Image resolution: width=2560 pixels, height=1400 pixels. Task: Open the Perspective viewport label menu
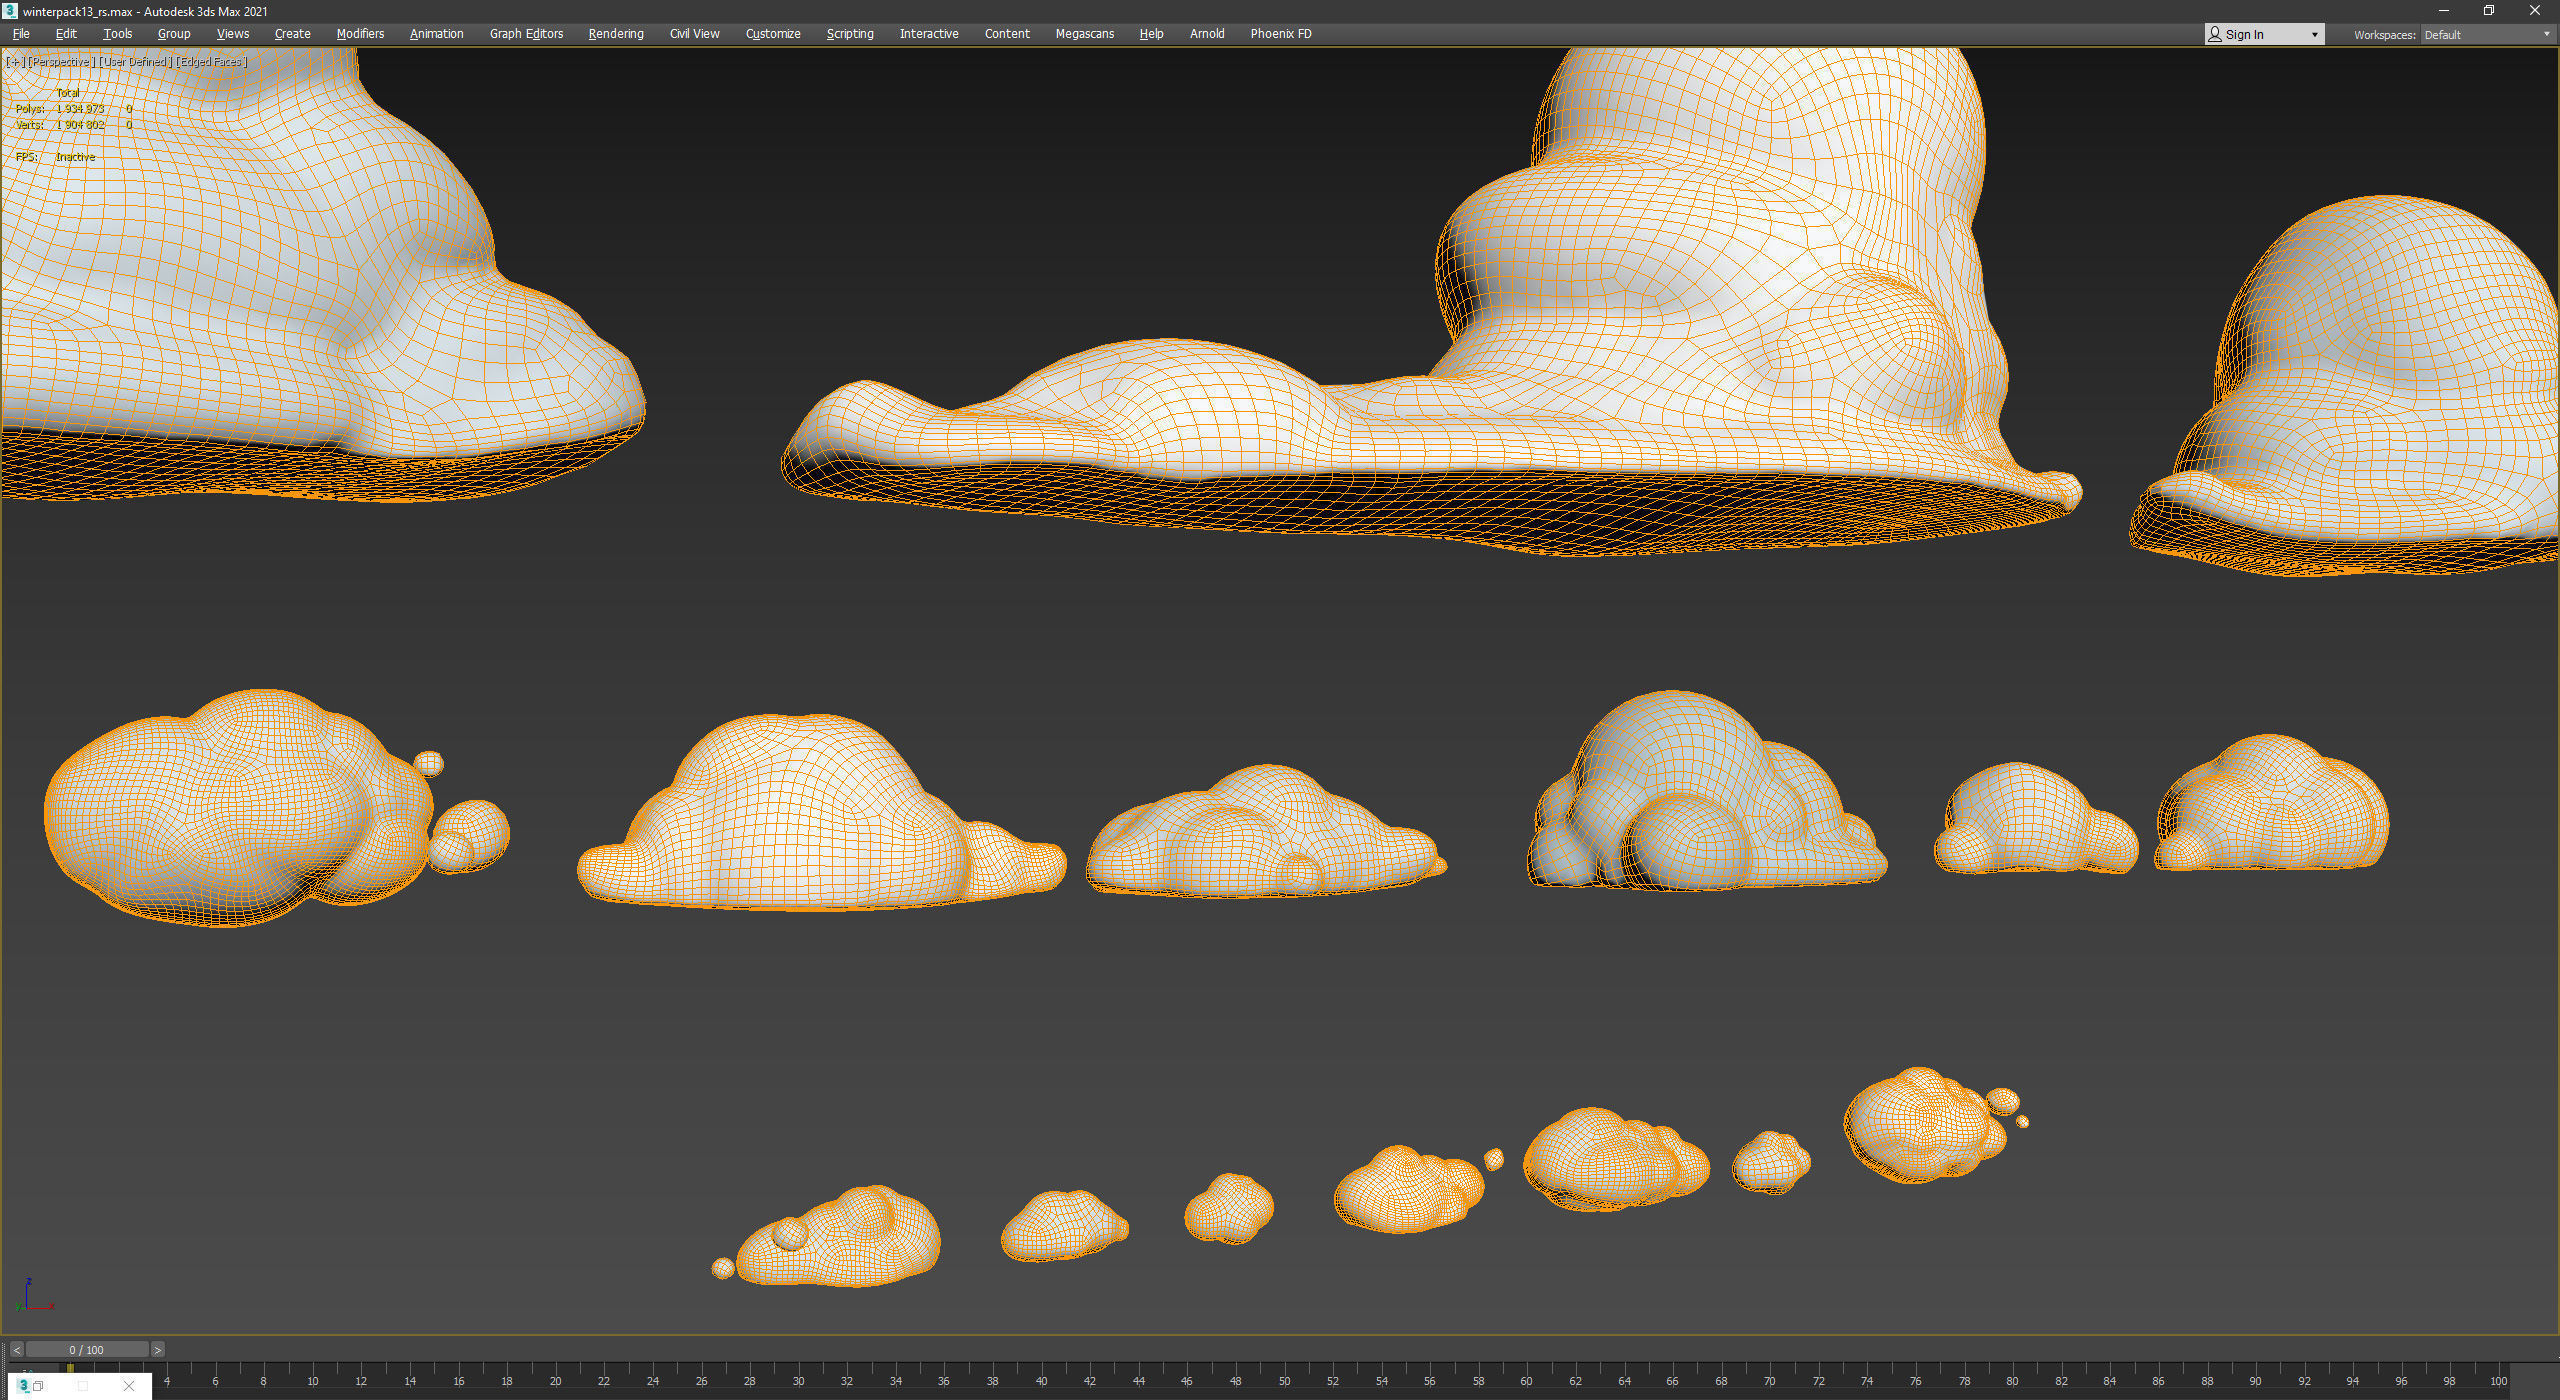60,62
